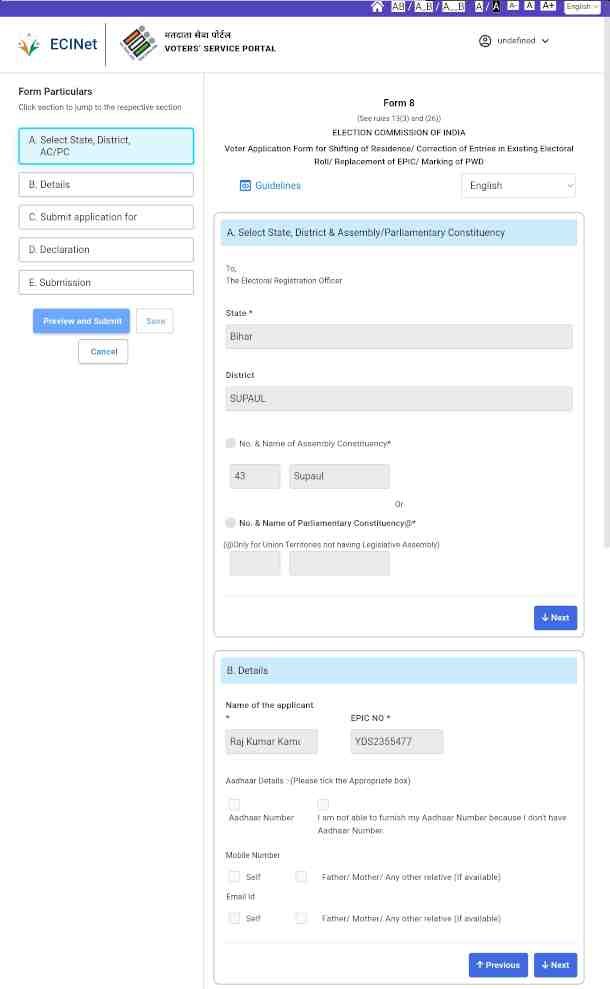Tick the Aadhaar Number checkbox

point(234,804)
